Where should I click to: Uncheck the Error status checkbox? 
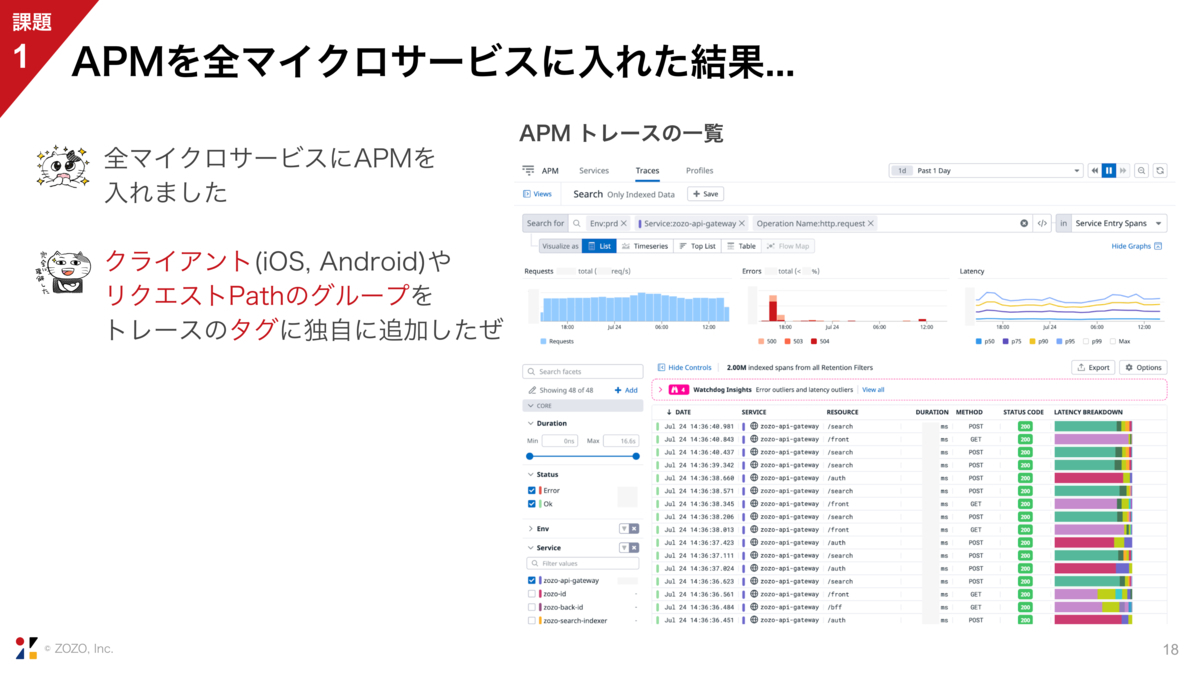pyautogui.click(x=532, y=491)
